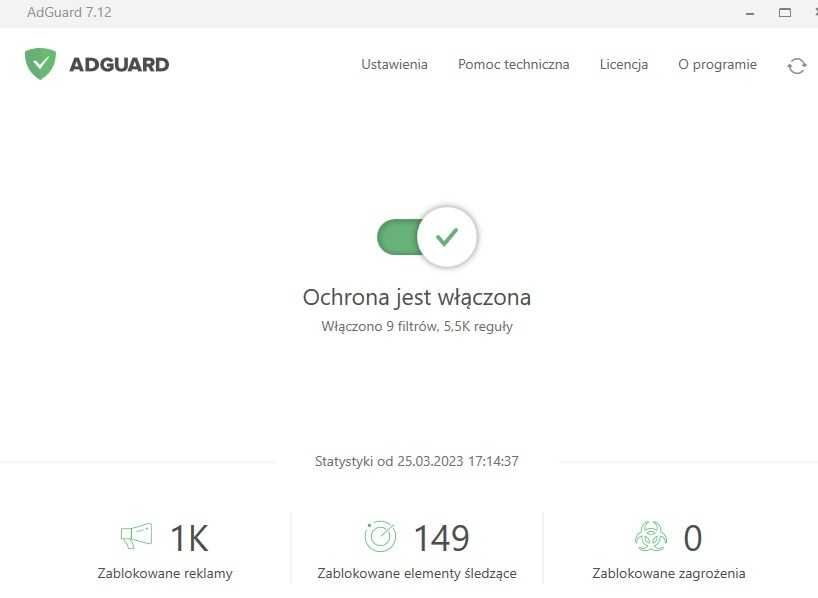Click the Zablokowane reklamy label
The image size is (818, 598).
click(165, 573)
